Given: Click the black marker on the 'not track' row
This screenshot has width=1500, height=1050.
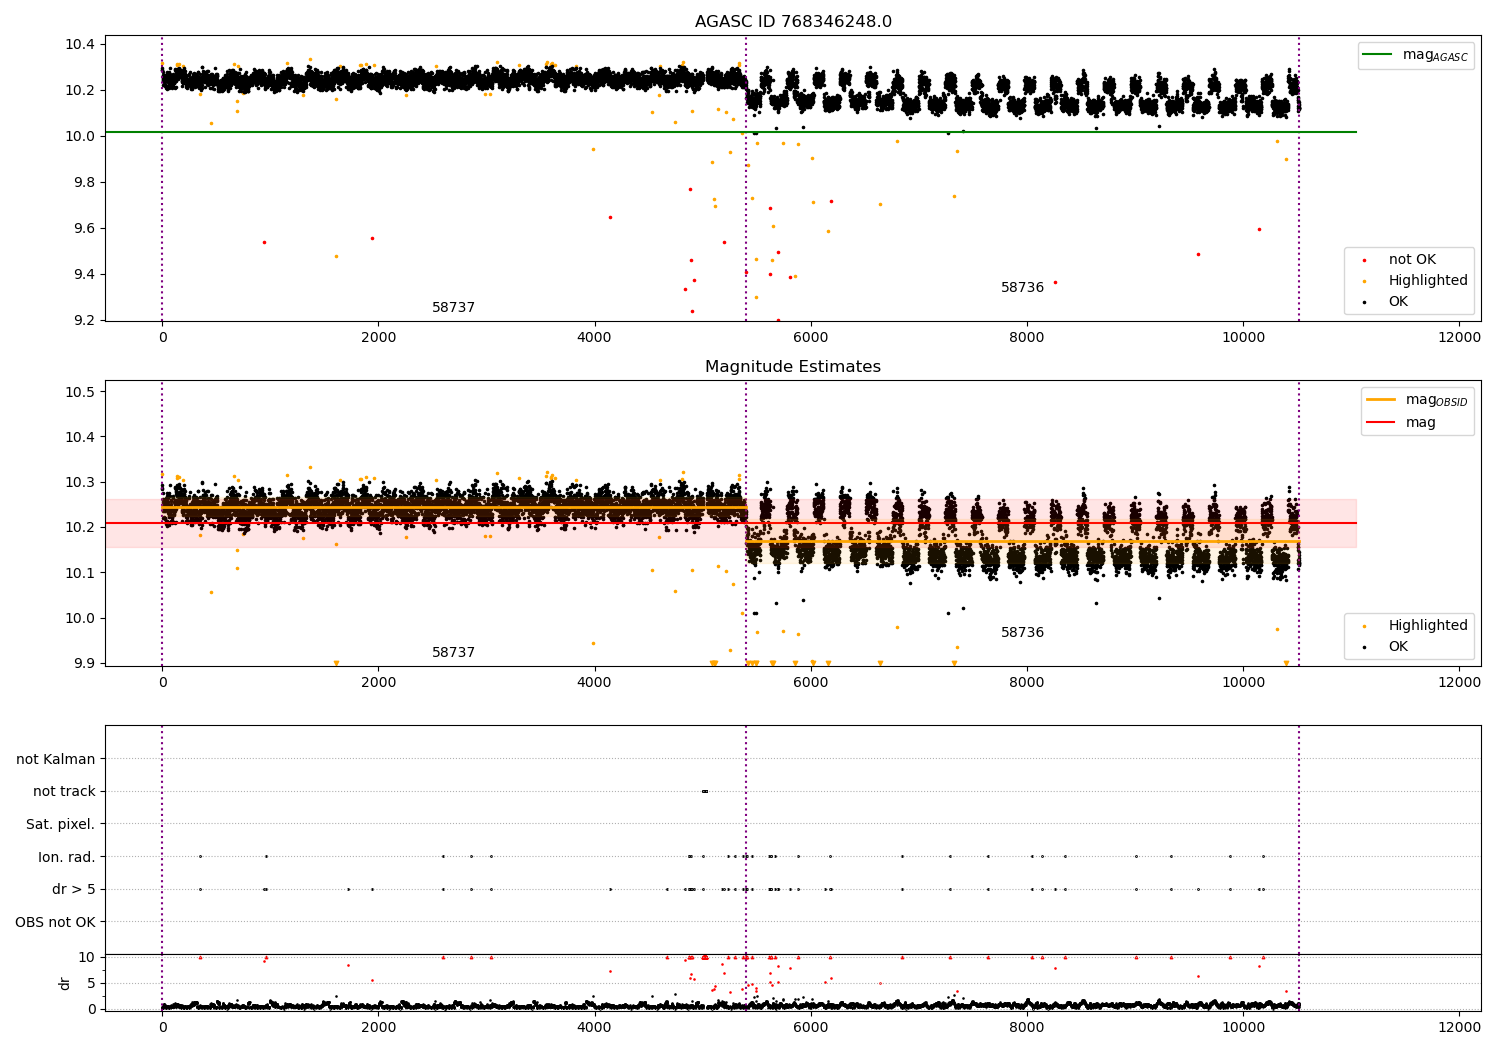Looking at the screenshot, I should tap(705, 791).
